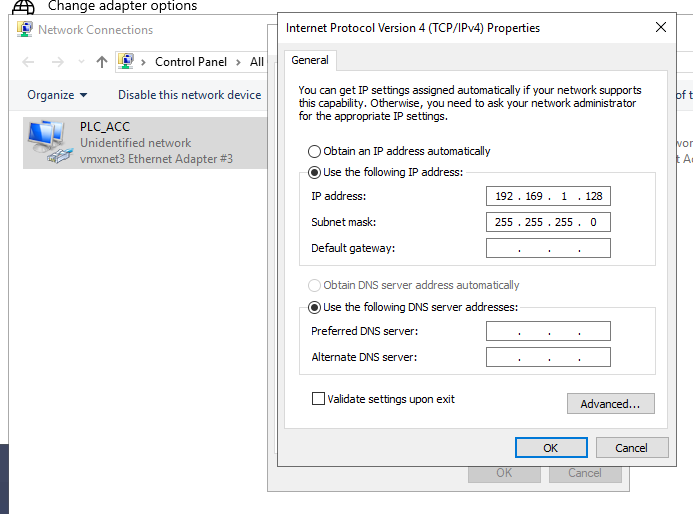Click the Network Connections title bar icon
693x514 pixels.
(25, 29)
